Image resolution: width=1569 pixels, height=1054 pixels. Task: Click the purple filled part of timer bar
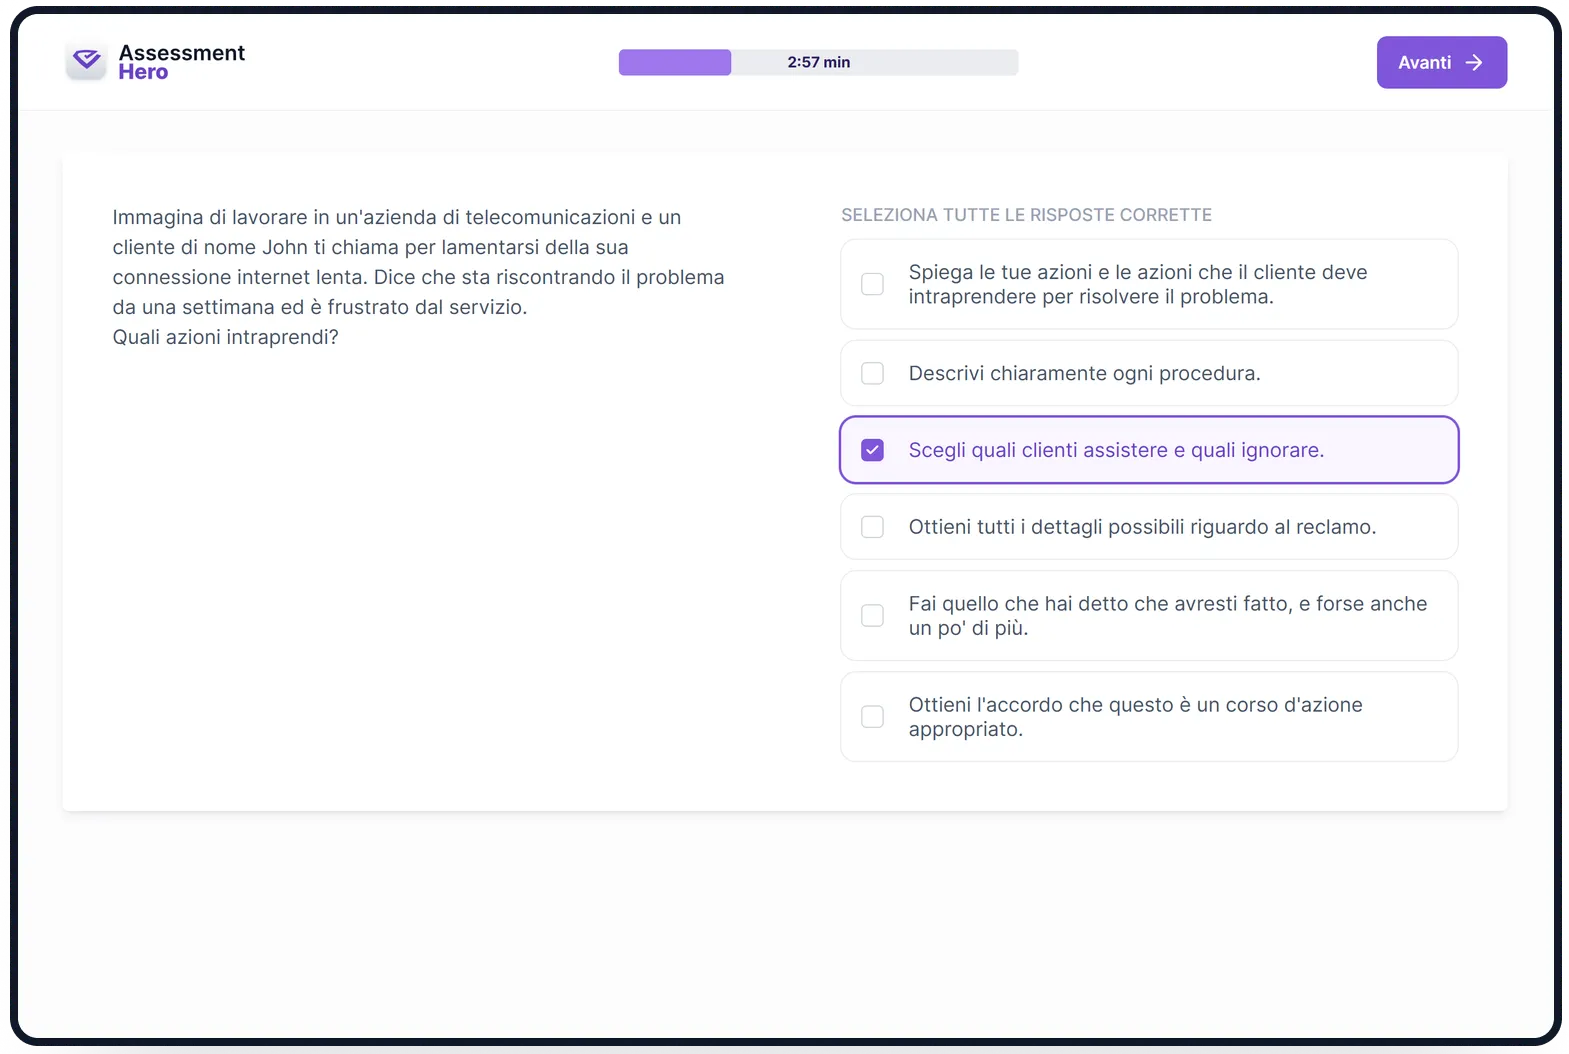pyautogui.click(x=675, y=62)
